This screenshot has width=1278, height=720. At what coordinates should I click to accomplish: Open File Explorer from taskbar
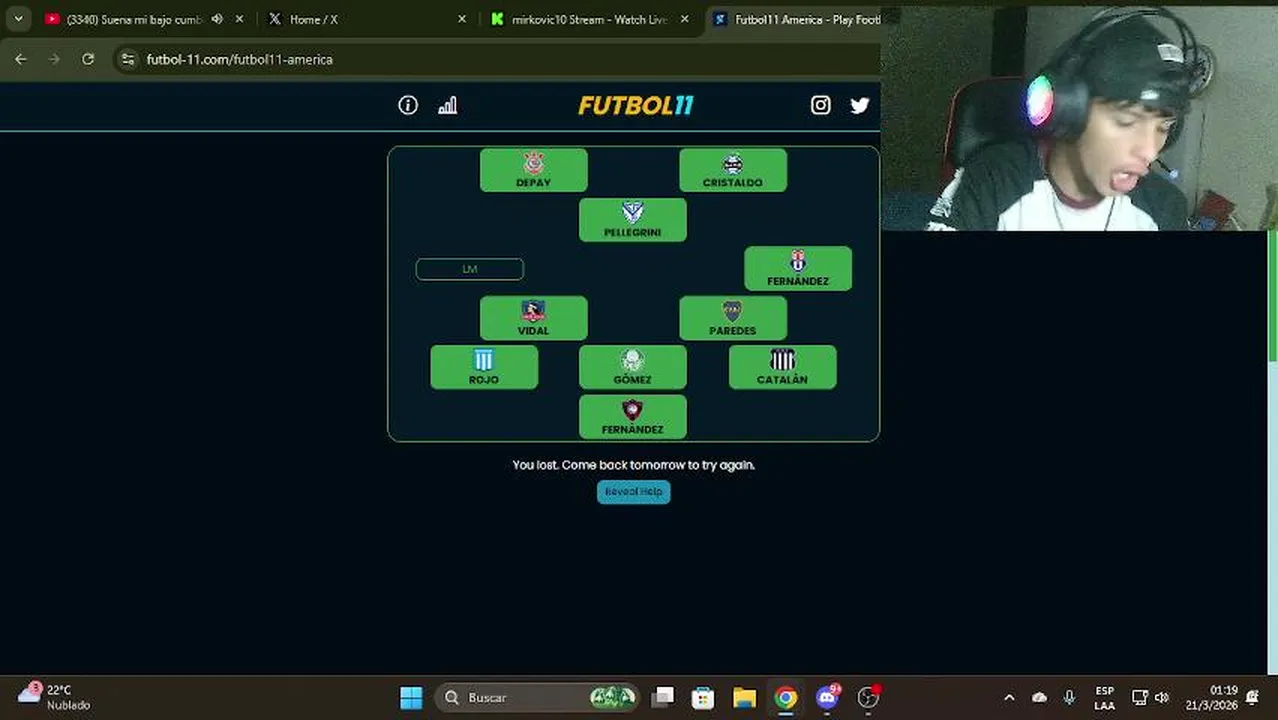click(744, 697)
